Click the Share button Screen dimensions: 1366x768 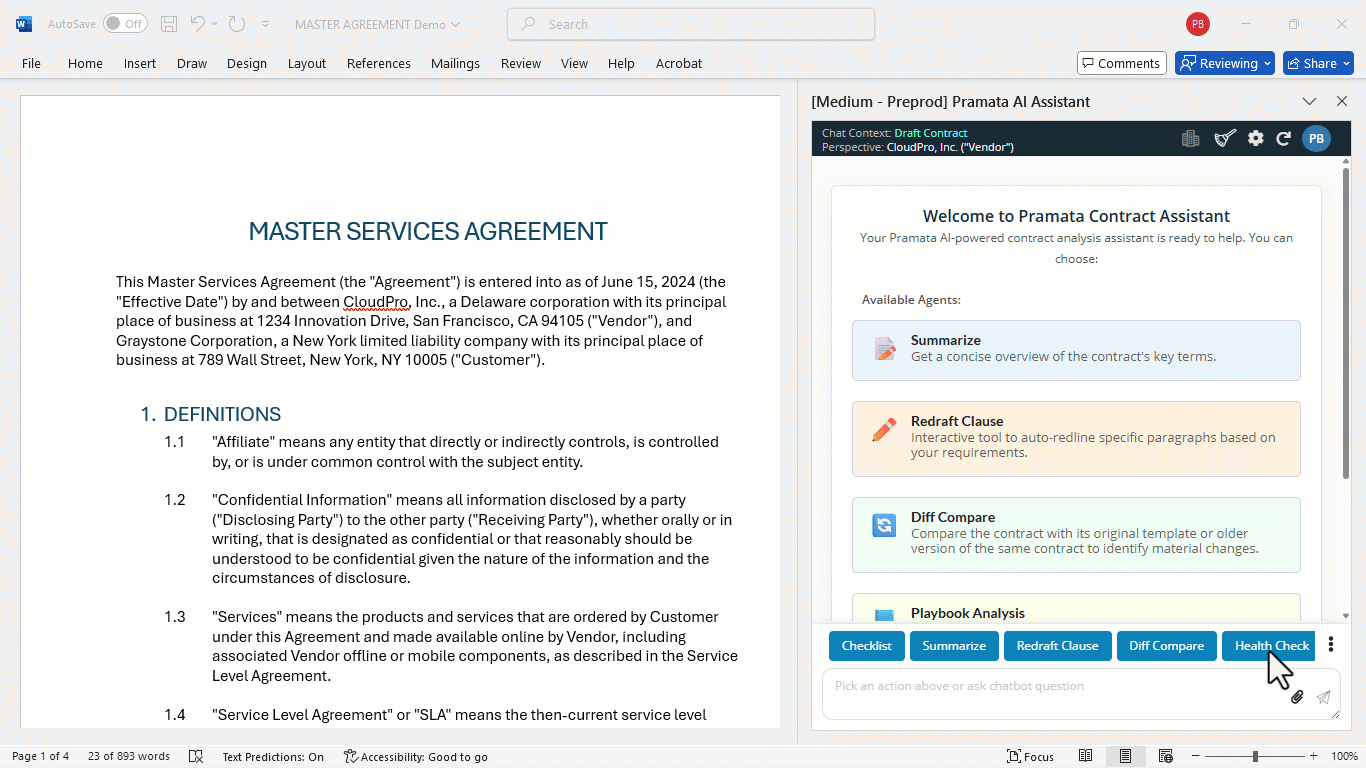pyautogui.click(x=1318, y=63)
